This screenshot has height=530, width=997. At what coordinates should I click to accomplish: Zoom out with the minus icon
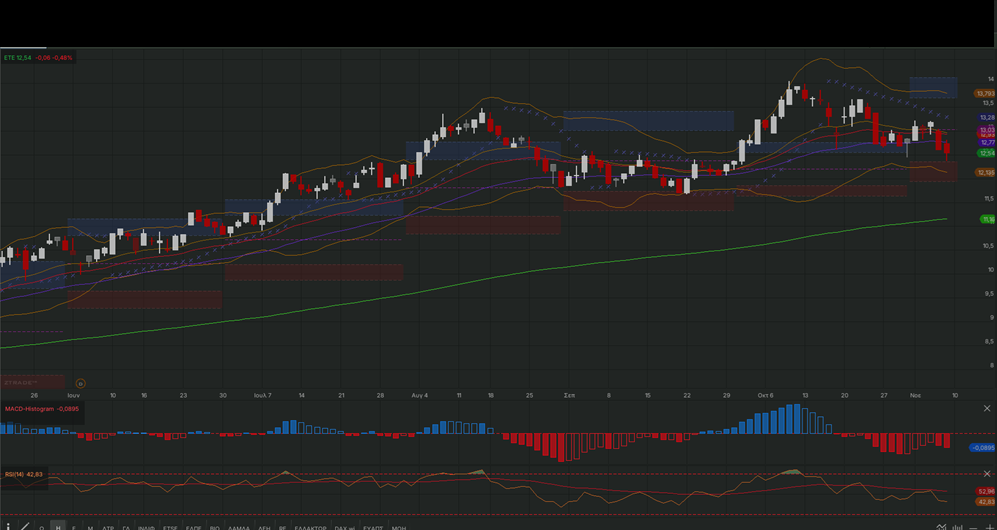click(973, 528)
